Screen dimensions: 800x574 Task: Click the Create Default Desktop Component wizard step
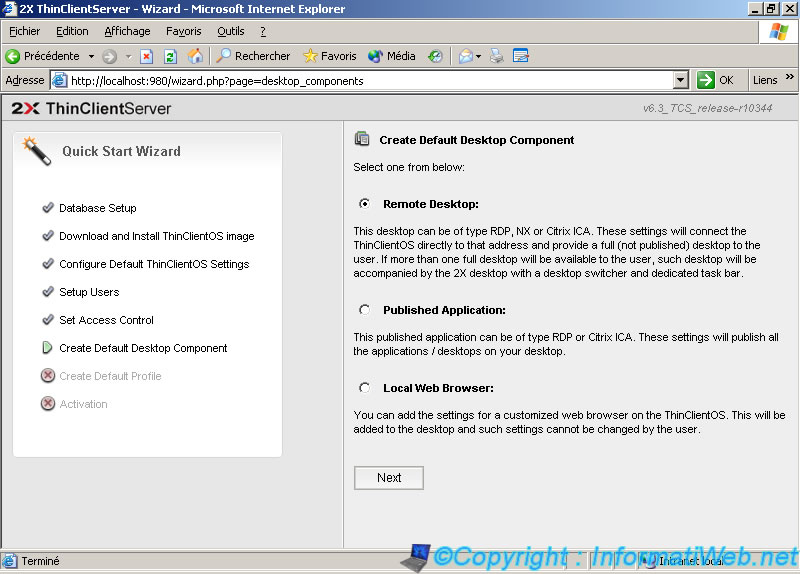[x=143, y=348]
